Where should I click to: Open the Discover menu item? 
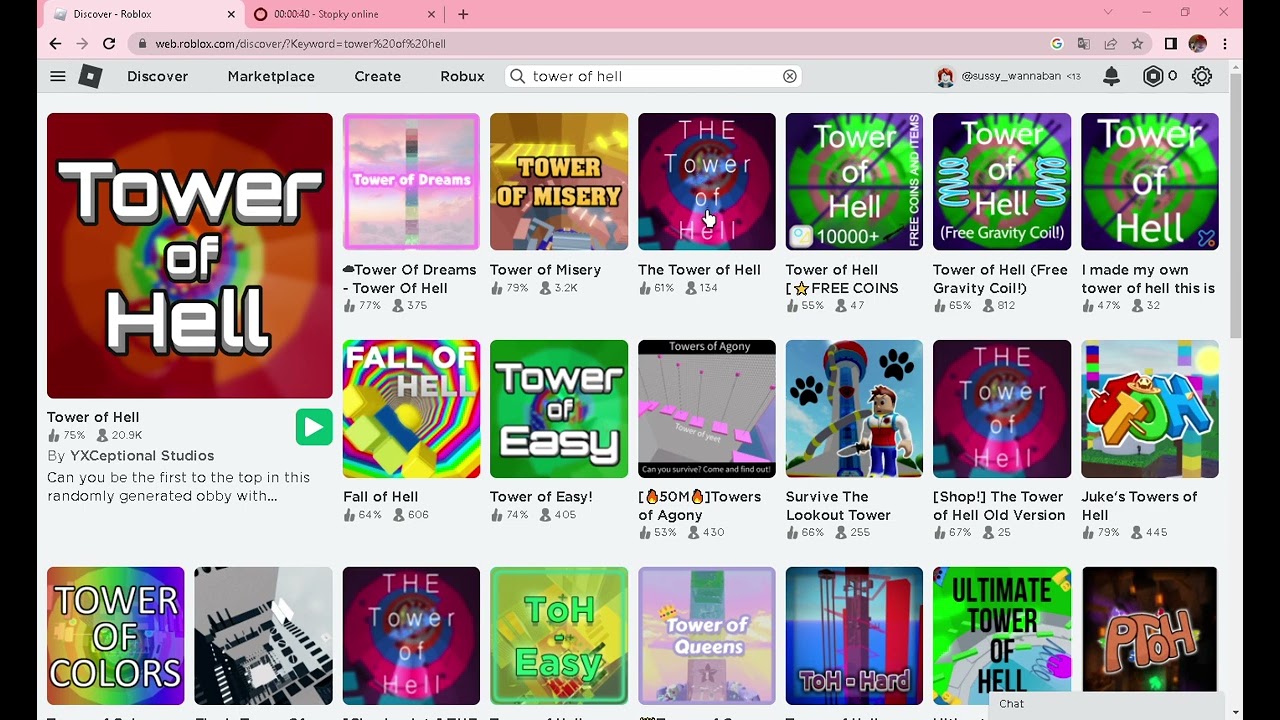click(158, 76)
